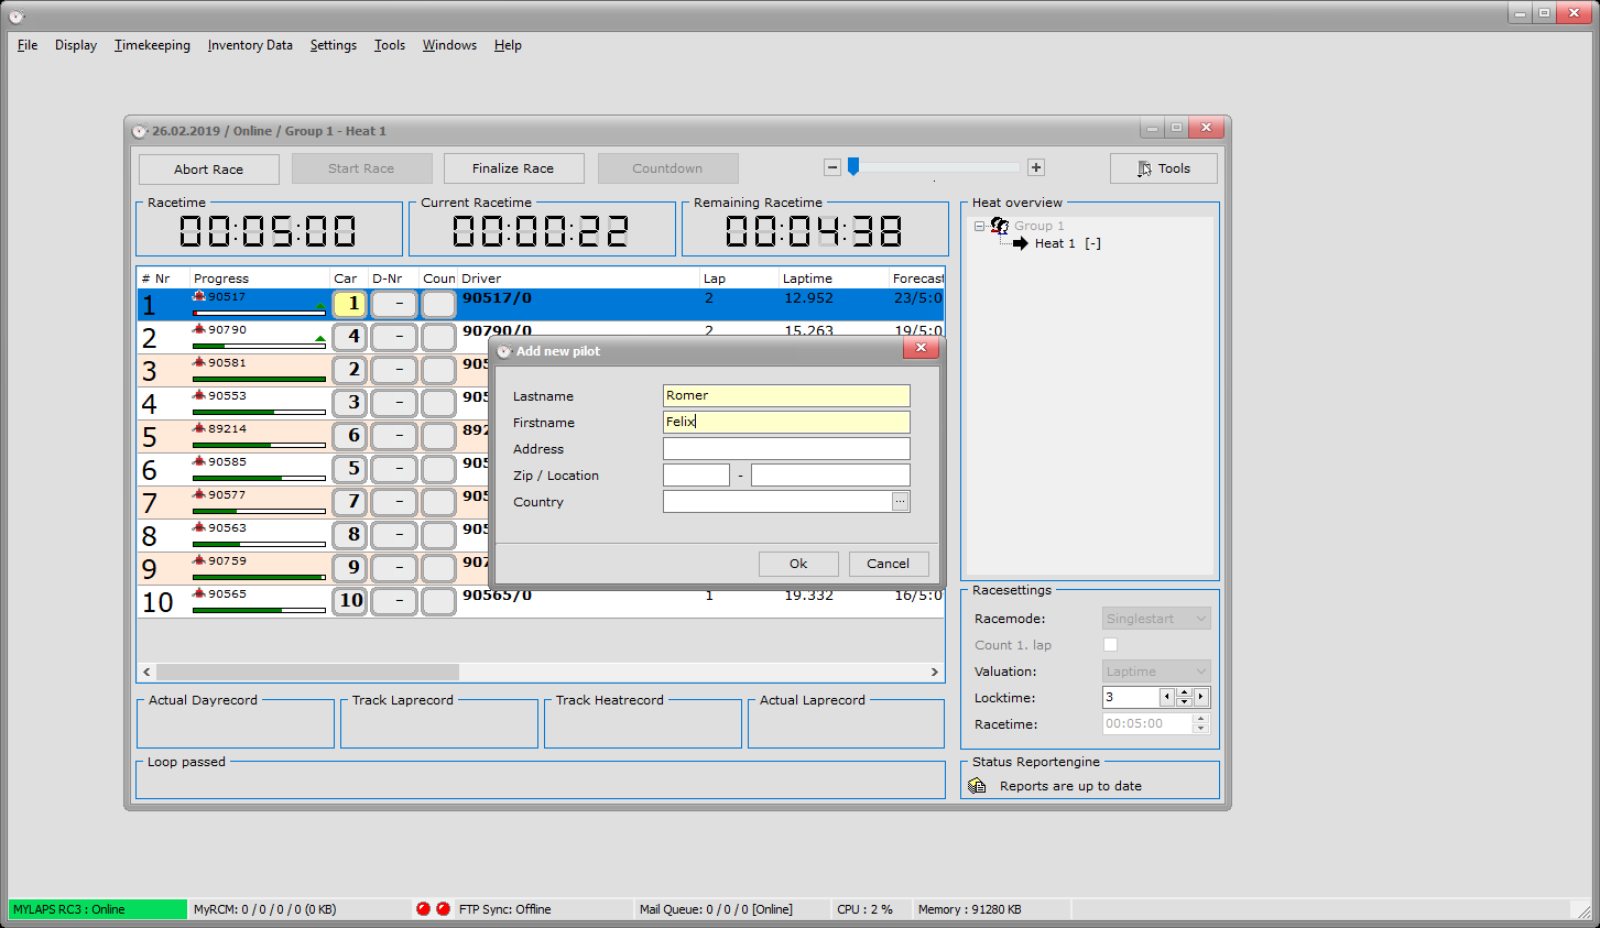Image resolution: width=1600 pixels, height=928 pixels.
Task: Open the Valuation dropdown
Action: click(x=1156, y=672)
